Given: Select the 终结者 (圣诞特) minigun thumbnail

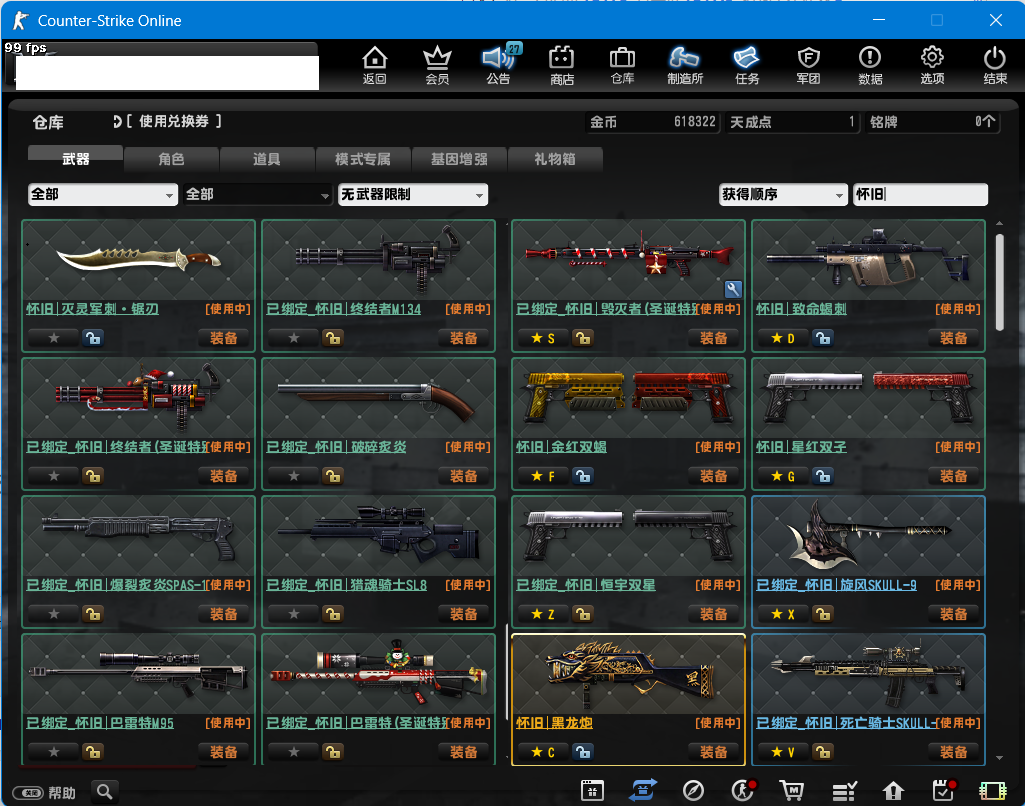Looking at the screenshot, I should (x=139, y=397).
